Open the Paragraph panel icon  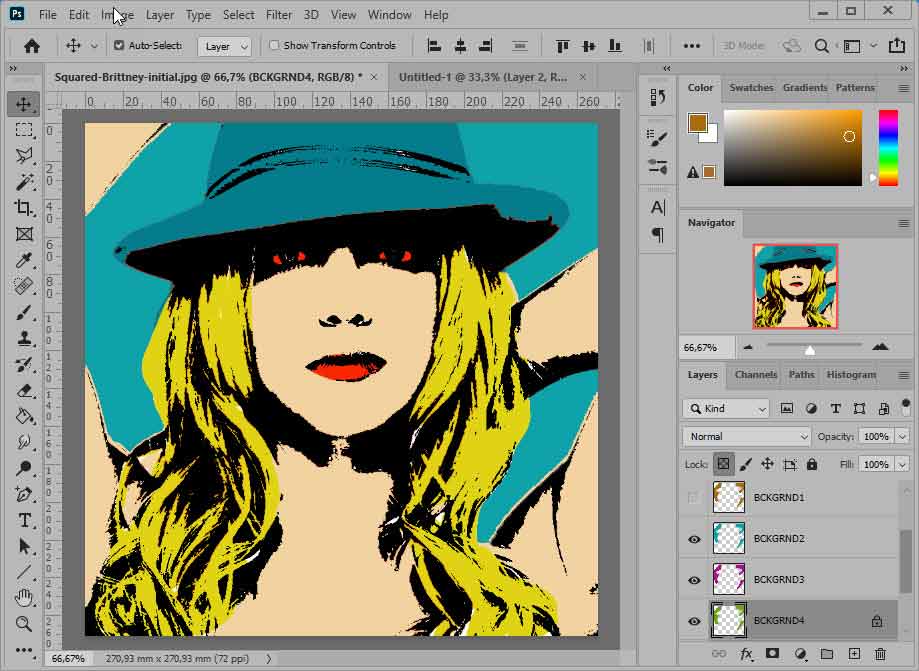click(x=658, y=234)
